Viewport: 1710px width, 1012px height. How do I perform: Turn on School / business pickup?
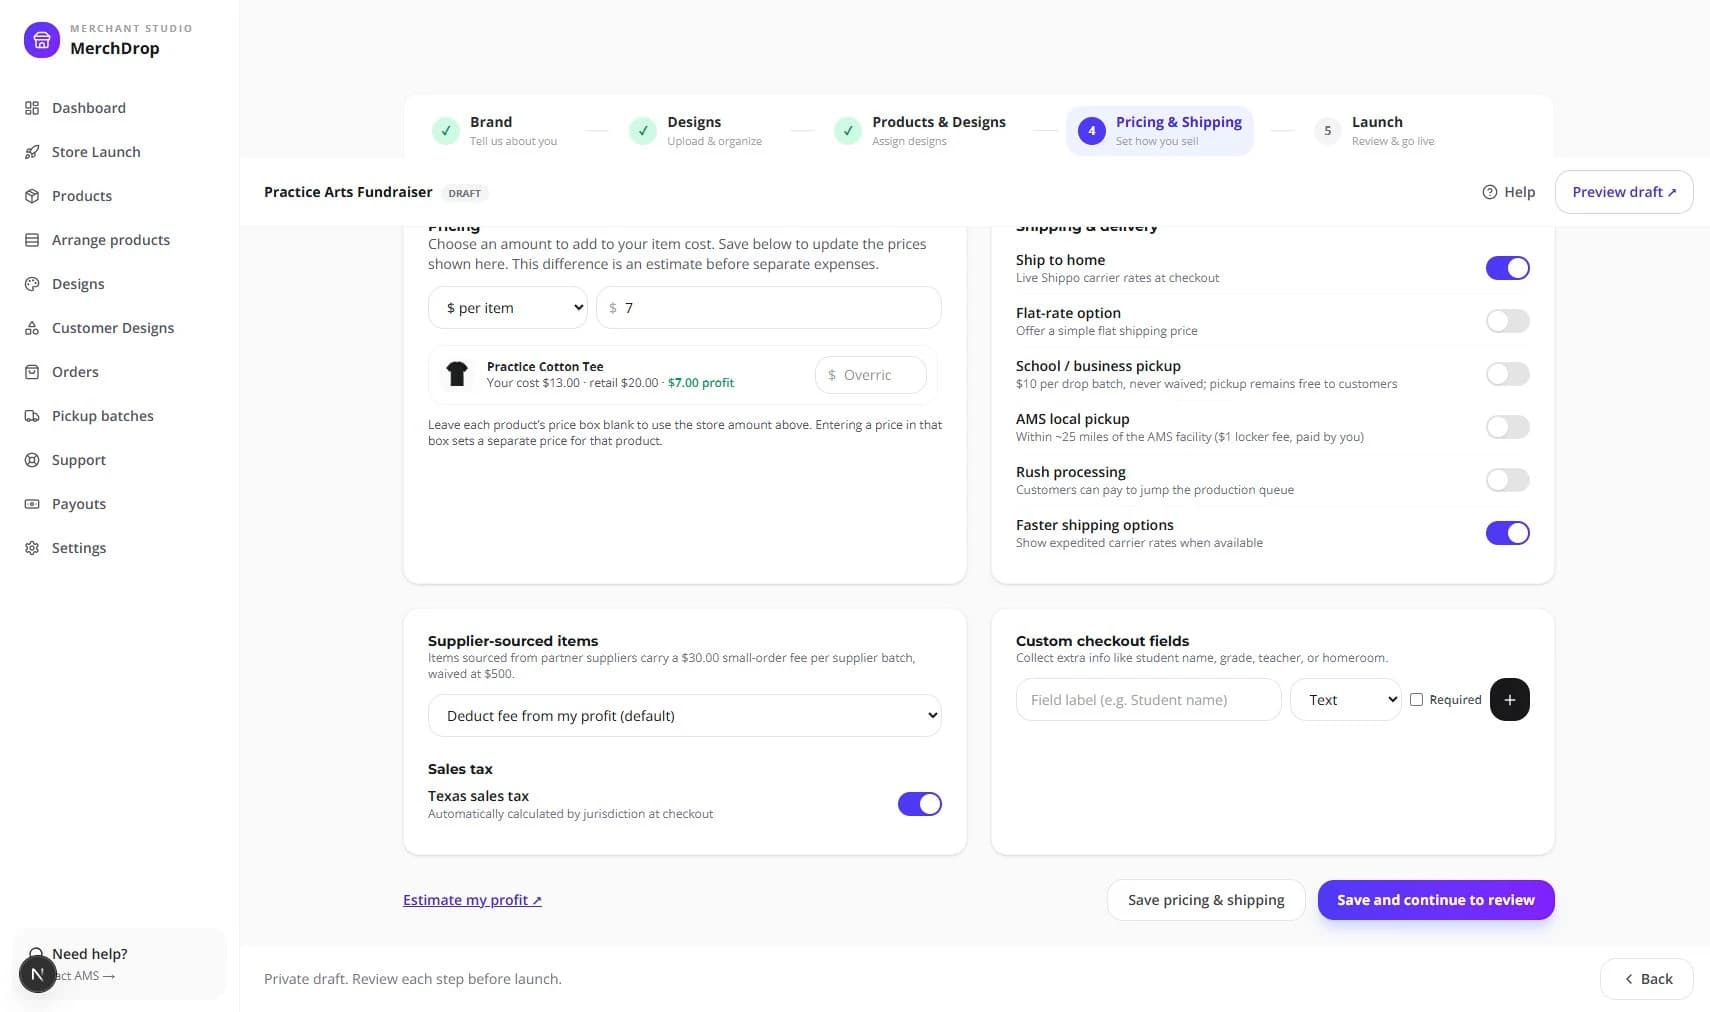click(x=1507, y=374)
